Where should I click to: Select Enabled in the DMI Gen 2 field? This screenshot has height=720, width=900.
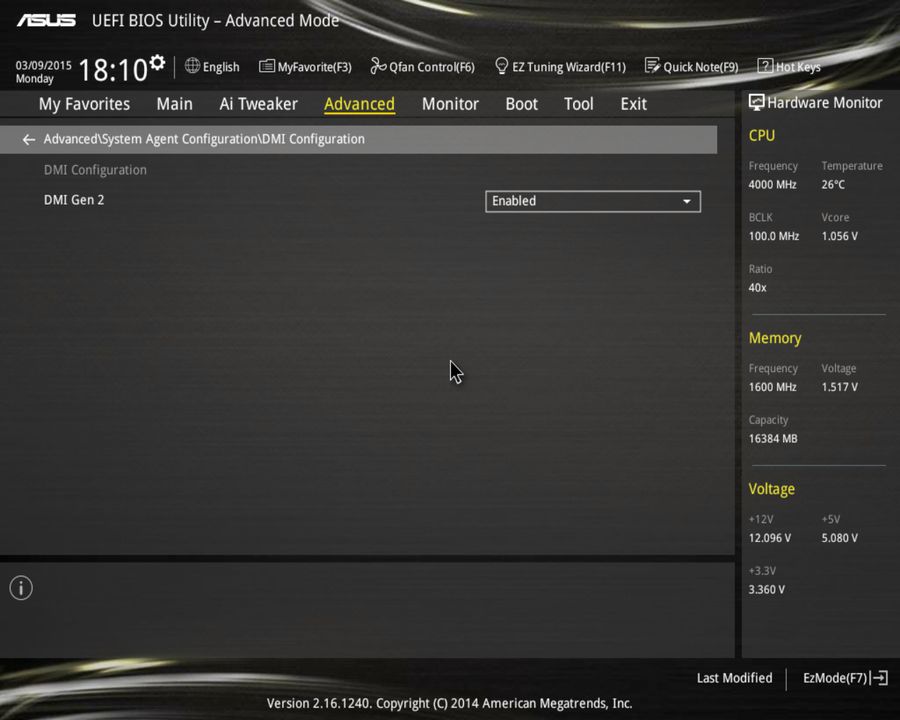tap(592, 201)
